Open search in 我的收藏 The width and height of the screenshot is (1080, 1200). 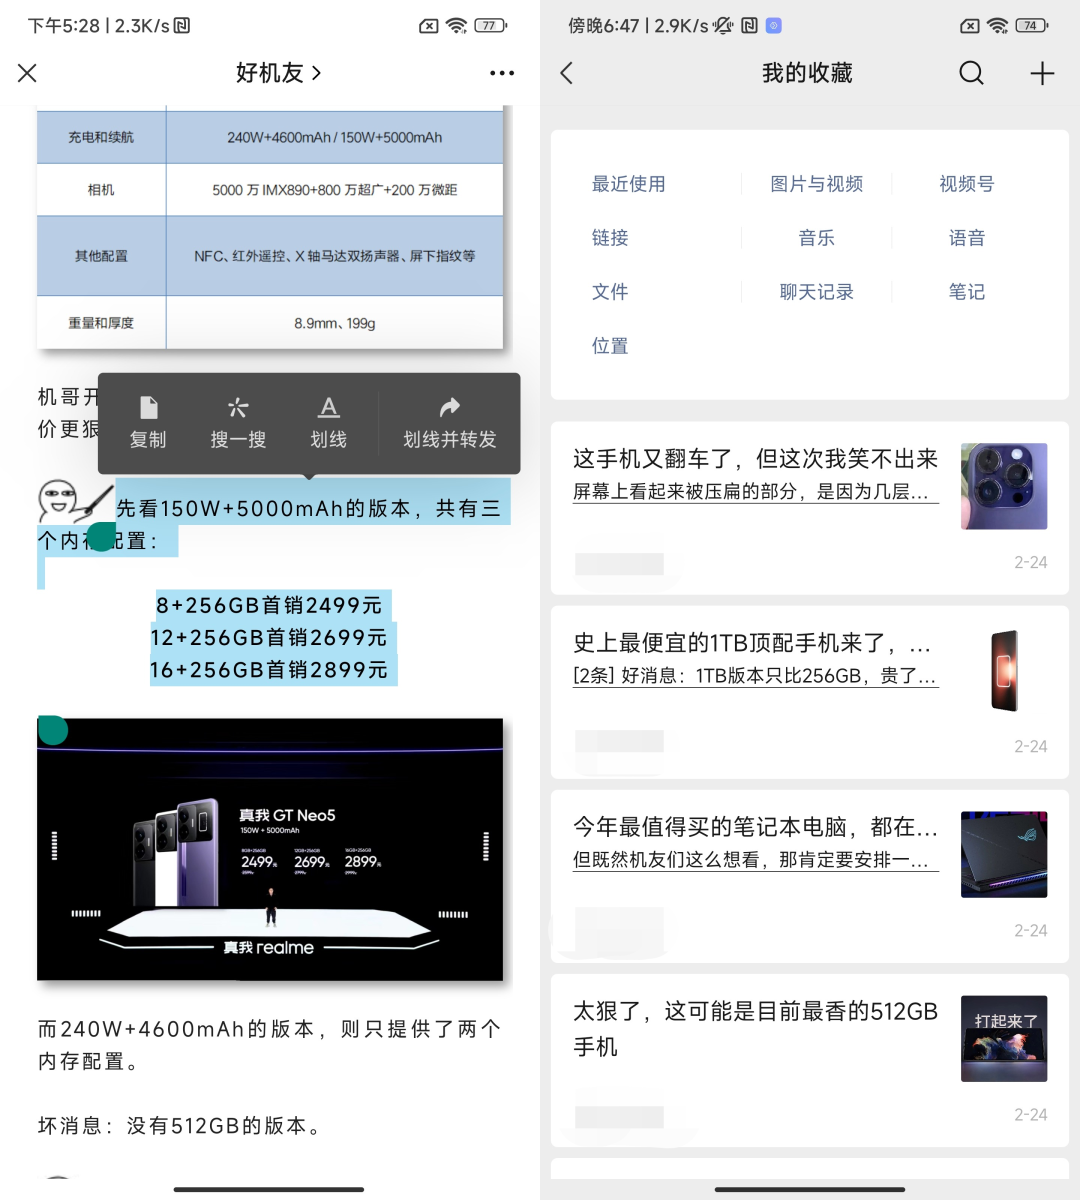[971, 73]
